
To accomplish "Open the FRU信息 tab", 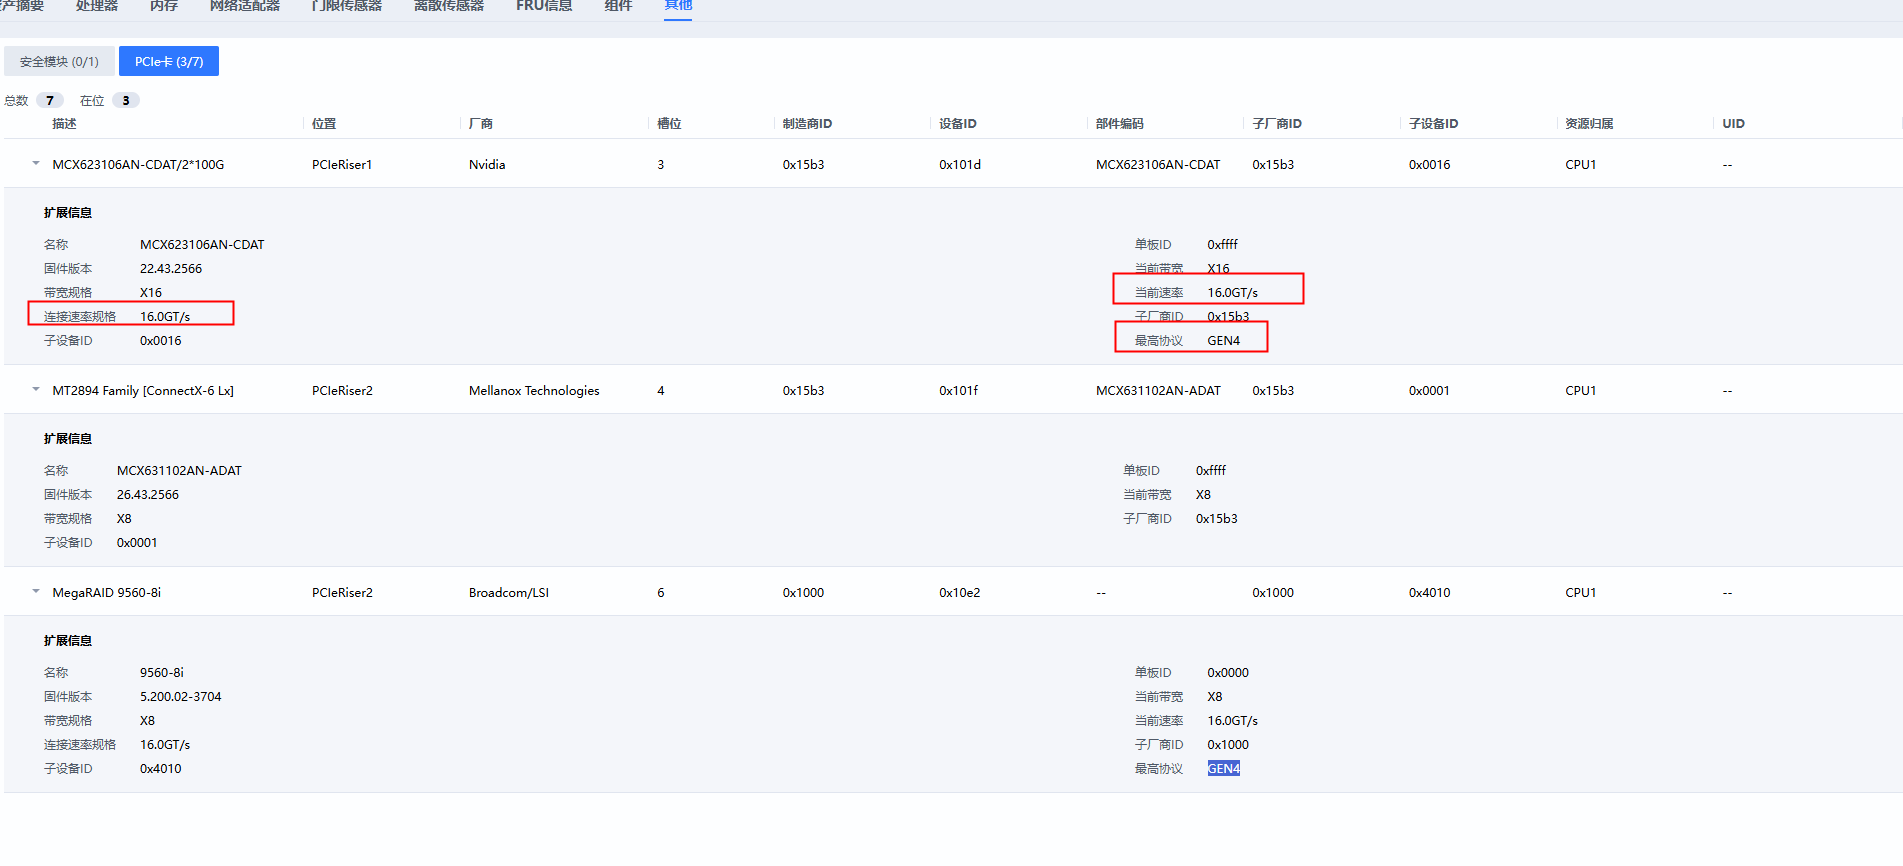I will [544, 6].
